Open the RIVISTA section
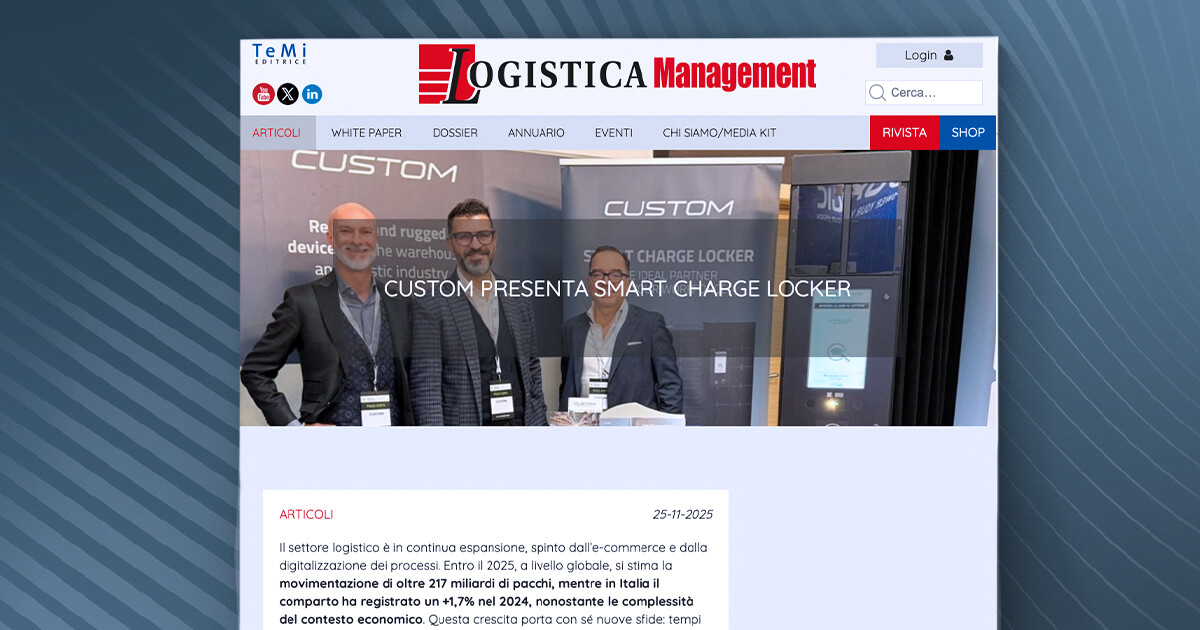The width and height of the screenshot is (1200, 630). click(x=904, y=132)
